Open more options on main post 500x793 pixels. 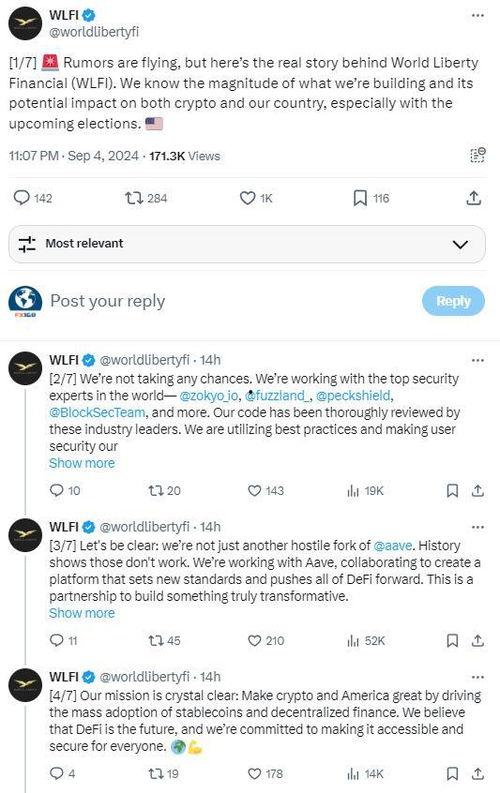point(477,16)
